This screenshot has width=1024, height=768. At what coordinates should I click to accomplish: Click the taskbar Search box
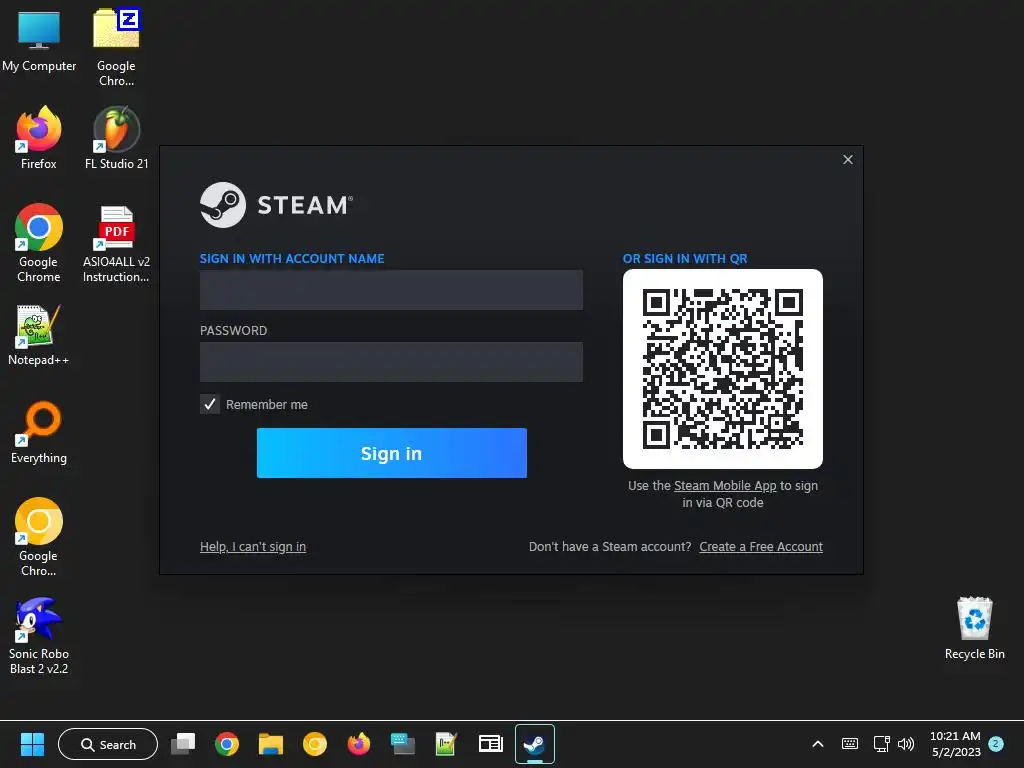(108, 744)
